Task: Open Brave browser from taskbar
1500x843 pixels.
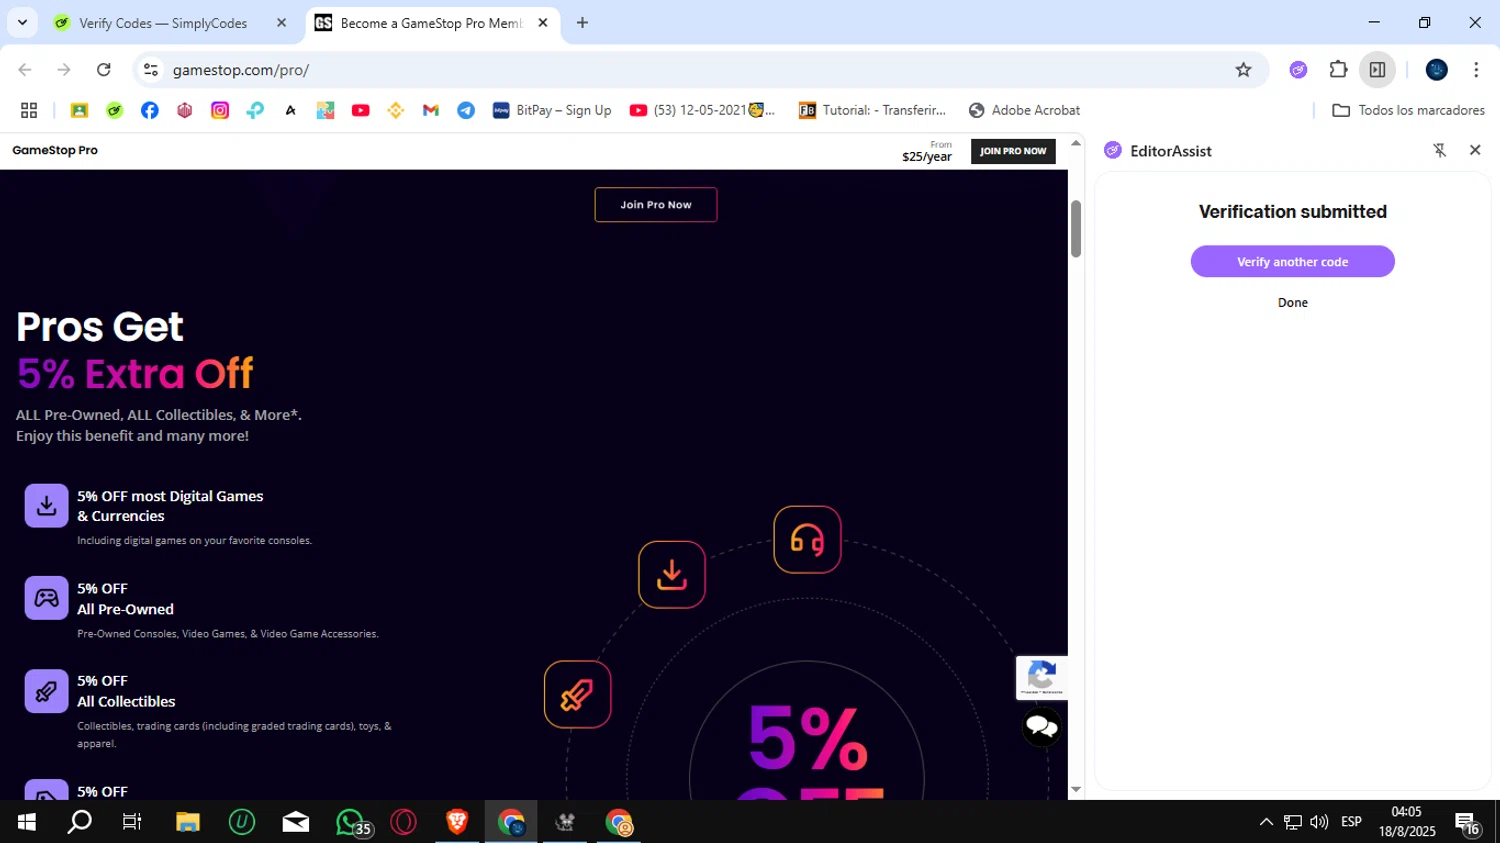Action: pos(457,822)
